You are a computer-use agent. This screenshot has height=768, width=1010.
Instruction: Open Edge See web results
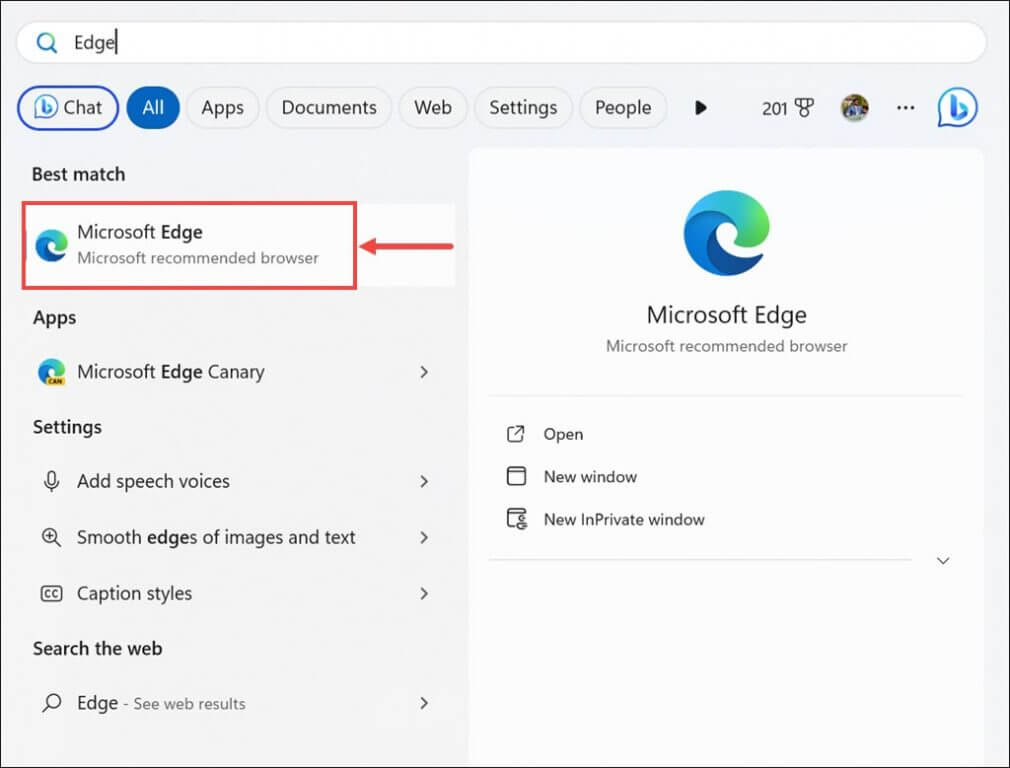[x=234, y=703]
